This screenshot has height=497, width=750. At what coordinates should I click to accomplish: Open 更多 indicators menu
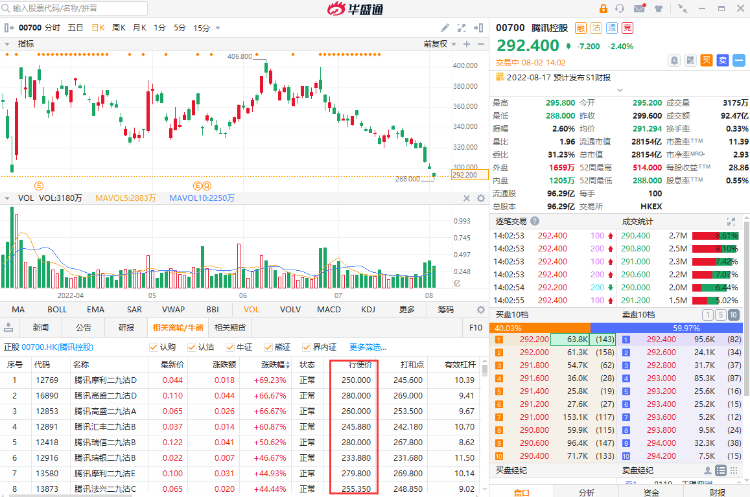pos(407,309)
